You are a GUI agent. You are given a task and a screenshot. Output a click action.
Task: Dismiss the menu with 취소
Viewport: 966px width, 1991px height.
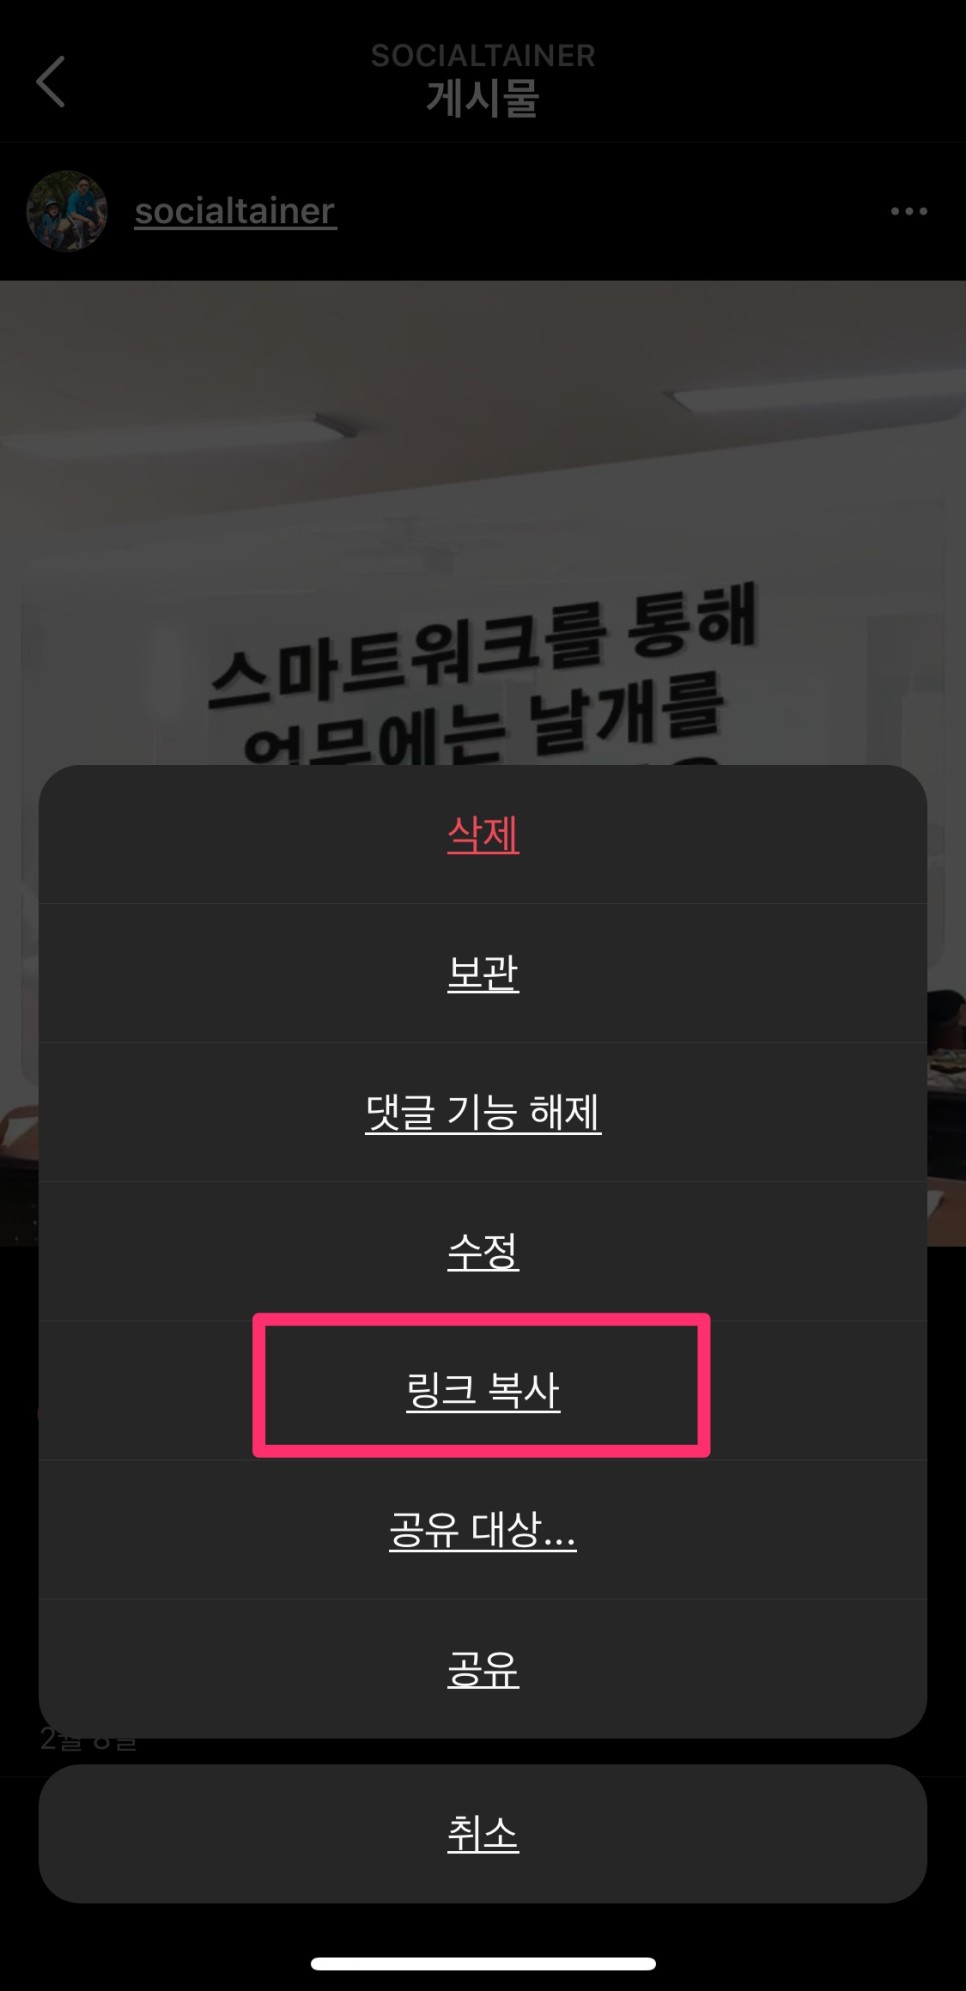(483, 1833)
